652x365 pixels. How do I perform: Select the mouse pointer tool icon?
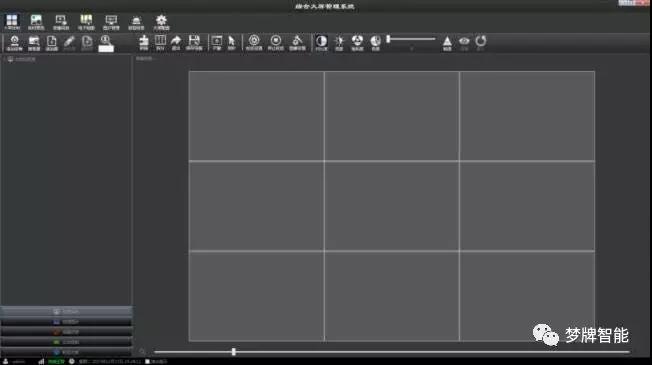click(x=232, y=42)
